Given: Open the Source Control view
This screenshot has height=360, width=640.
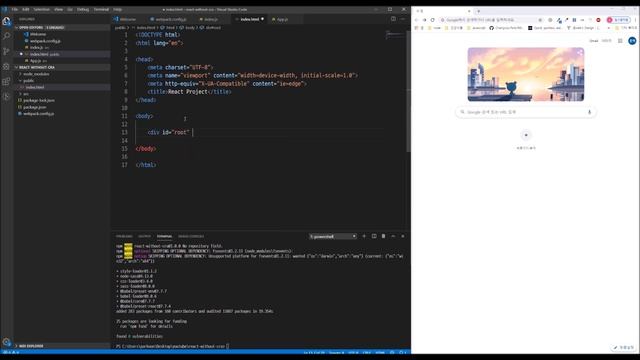Looking at the screenshot, I should point(6,51).
